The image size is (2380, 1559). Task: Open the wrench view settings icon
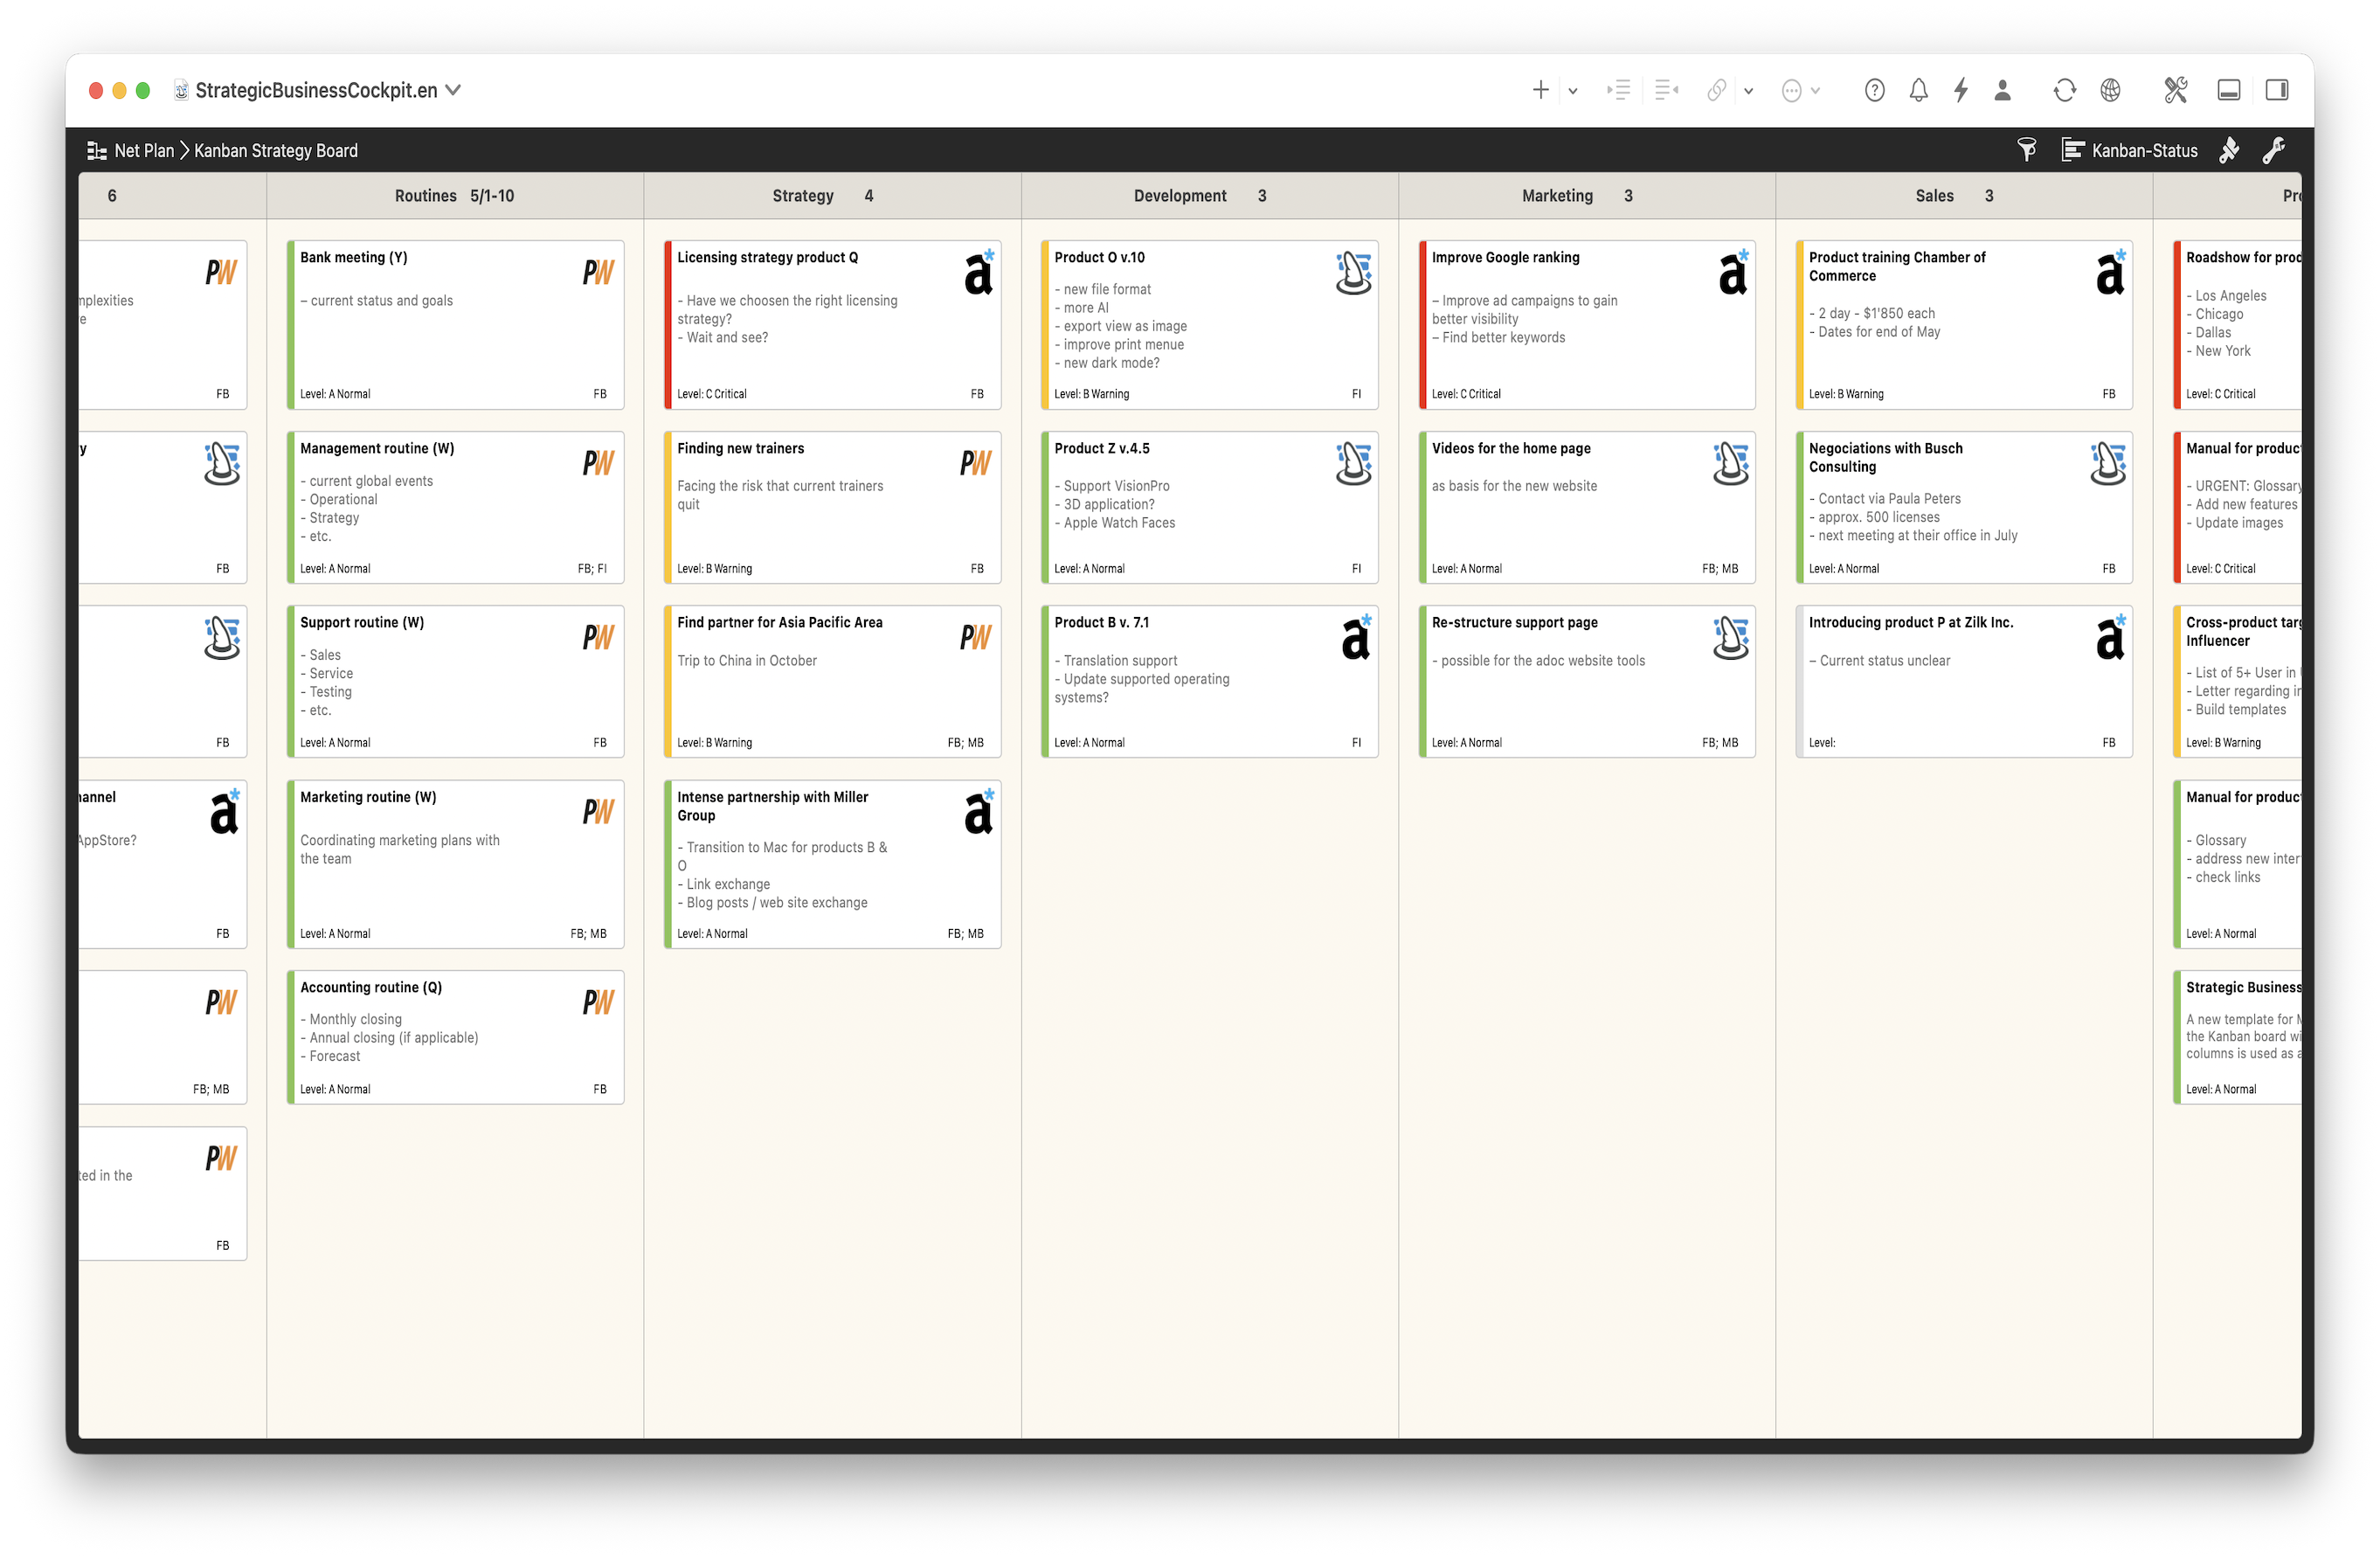click(2274, 150)
